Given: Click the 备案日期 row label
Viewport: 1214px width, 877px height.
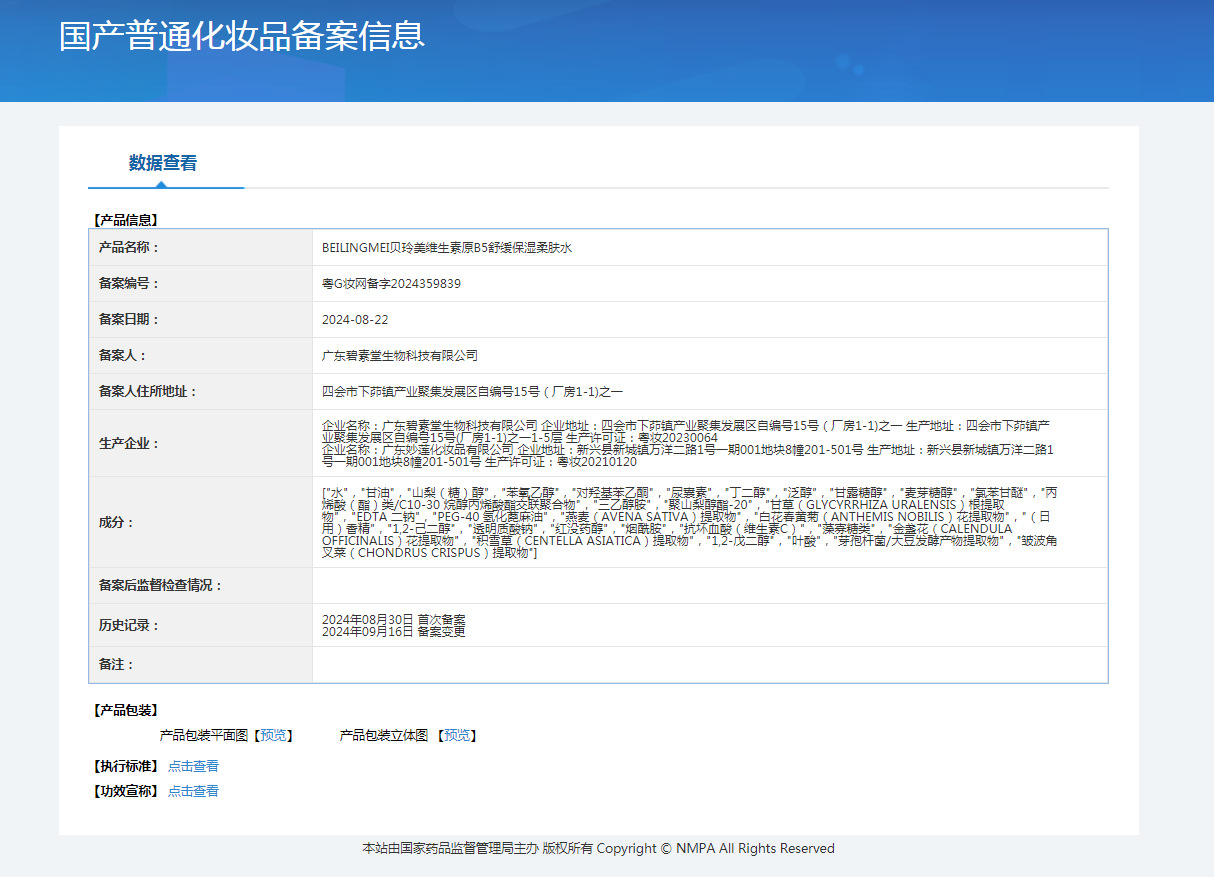Looking at the screenshot, I should click(129, 319).
